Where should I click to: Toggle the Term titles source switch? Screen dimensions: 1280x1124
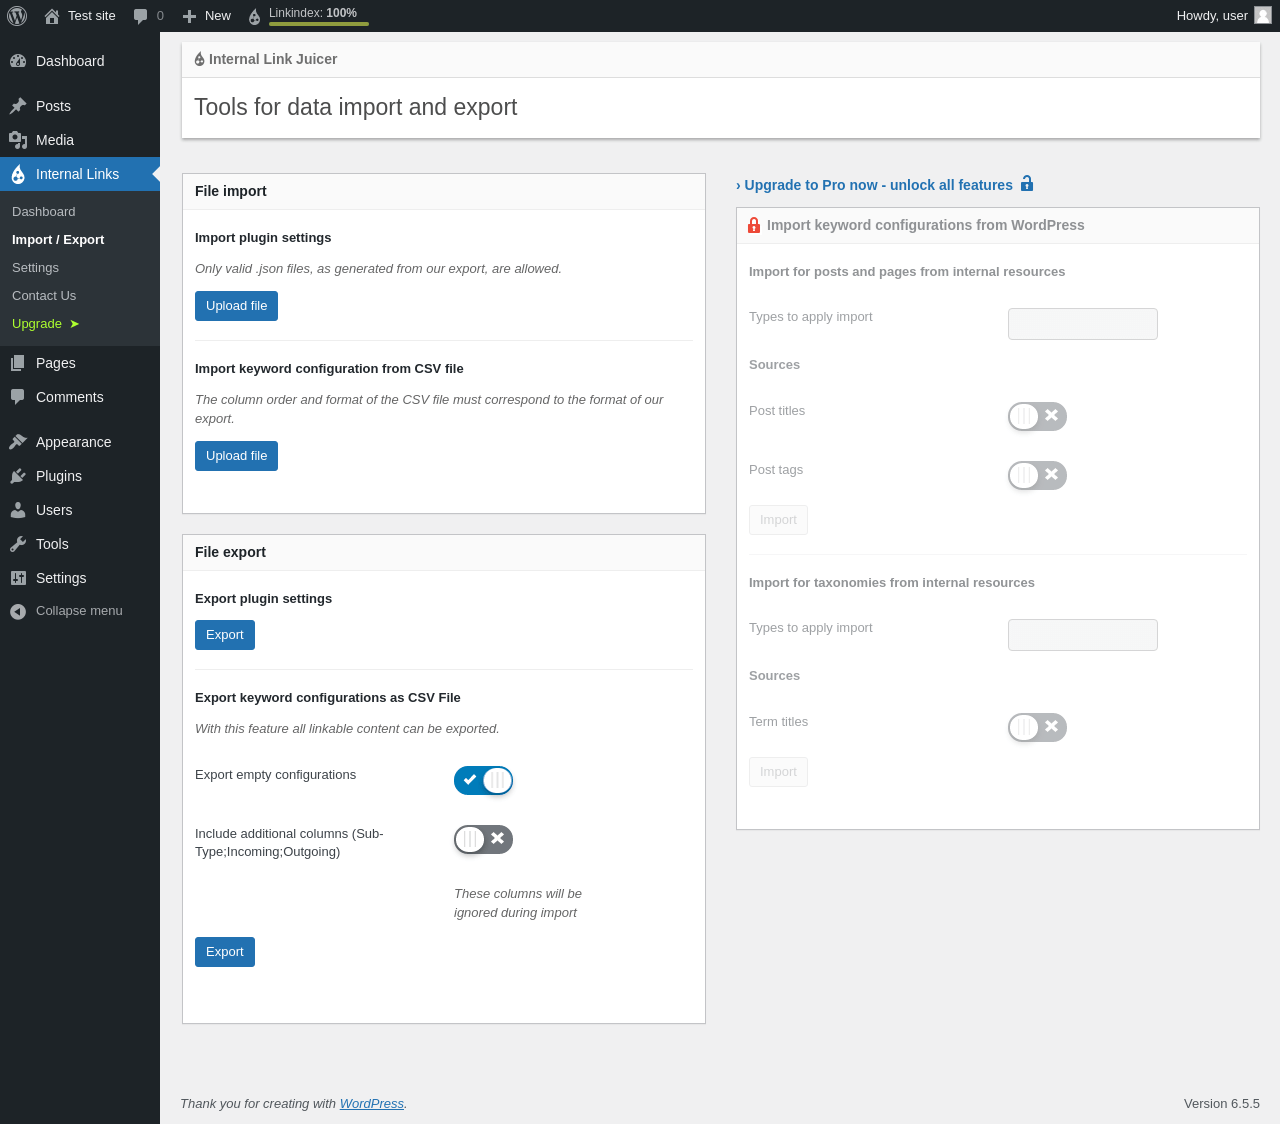[1037, 728]
